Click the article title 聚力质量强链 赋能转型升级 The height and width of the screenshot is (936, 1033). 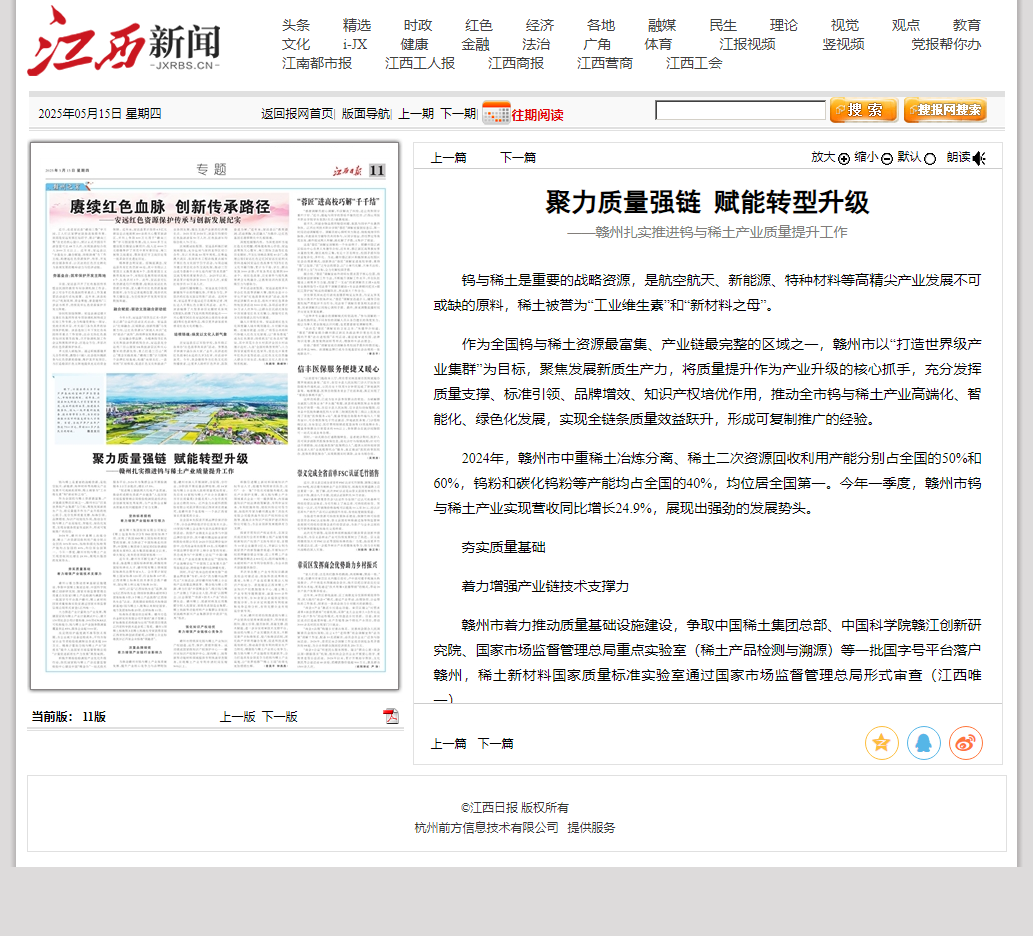pos(708,202)
